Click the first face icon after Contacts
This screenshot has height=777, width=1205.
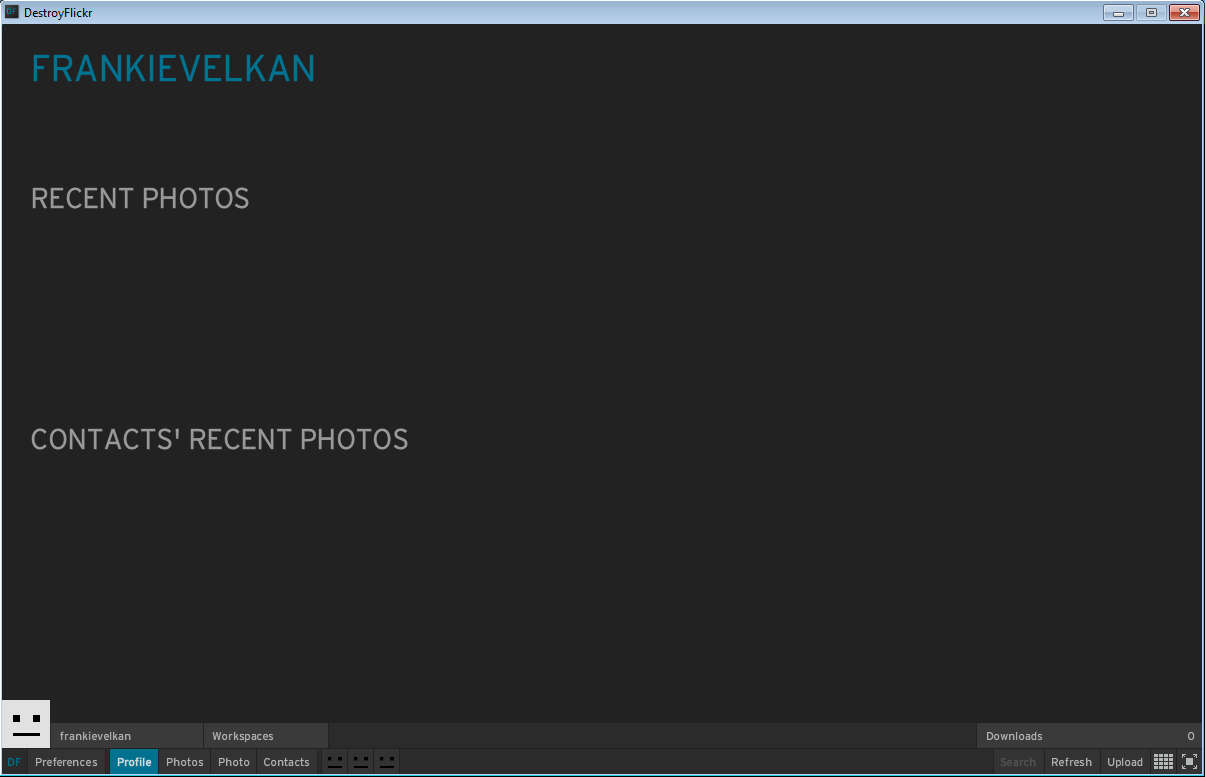click(335, 762)
